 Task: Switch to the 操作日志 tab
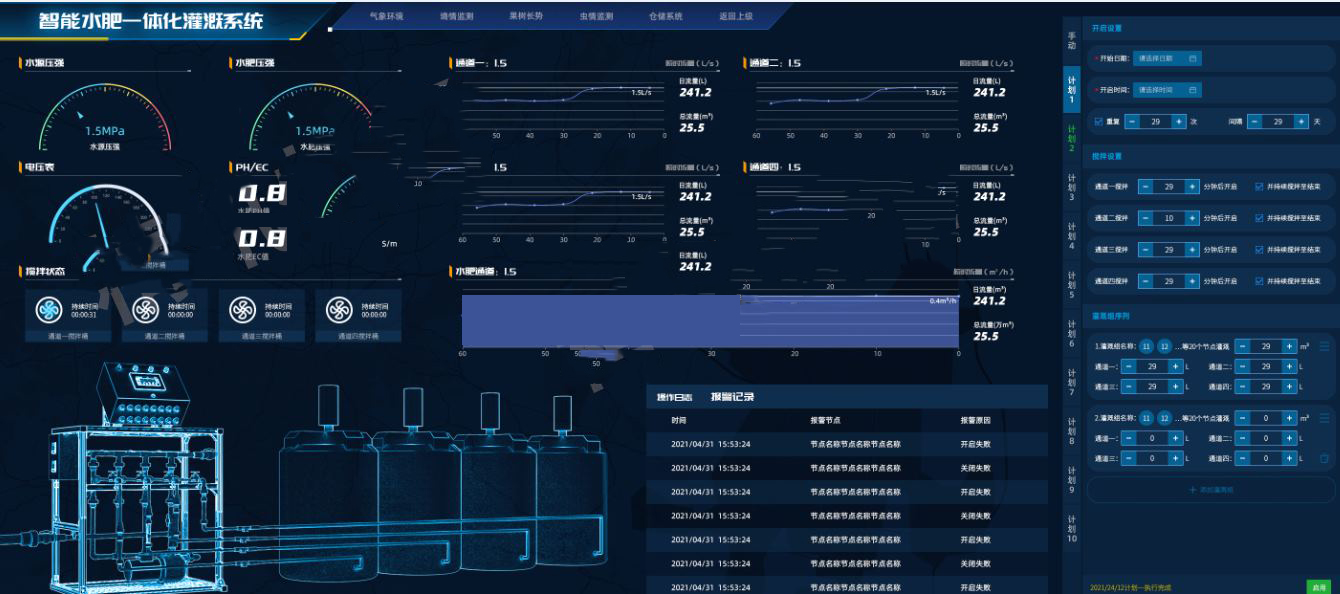674,397
